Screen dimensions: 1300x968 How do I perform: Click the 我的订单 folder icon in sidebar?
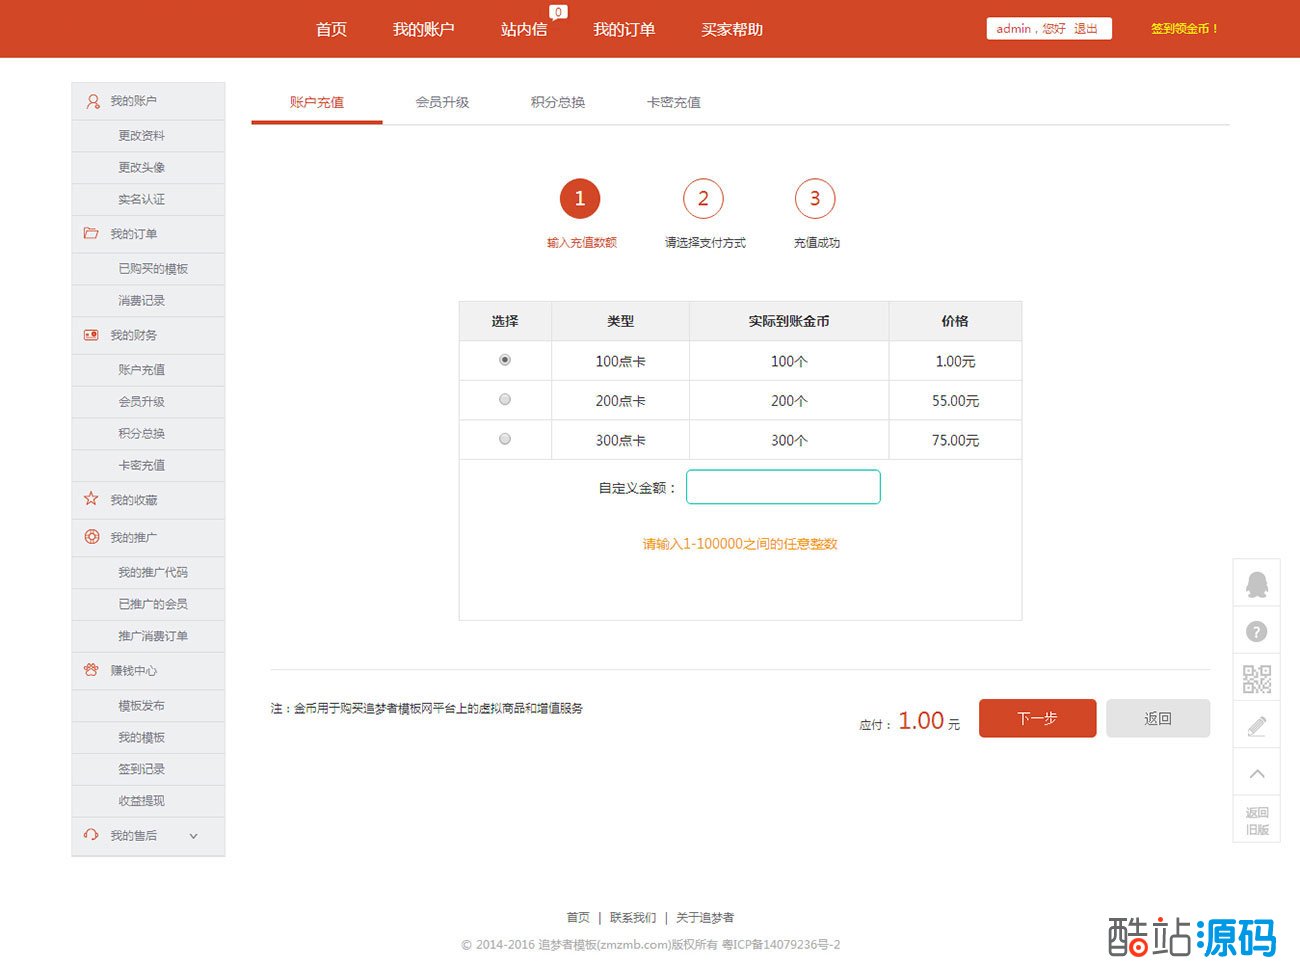(x=91, y=233)
